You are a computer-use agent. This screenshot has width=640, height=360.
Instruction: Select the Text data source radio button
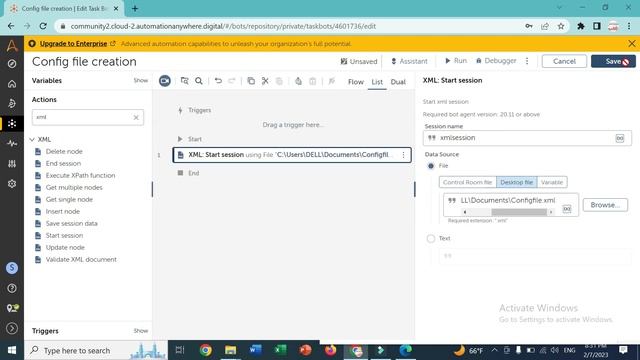431,238
